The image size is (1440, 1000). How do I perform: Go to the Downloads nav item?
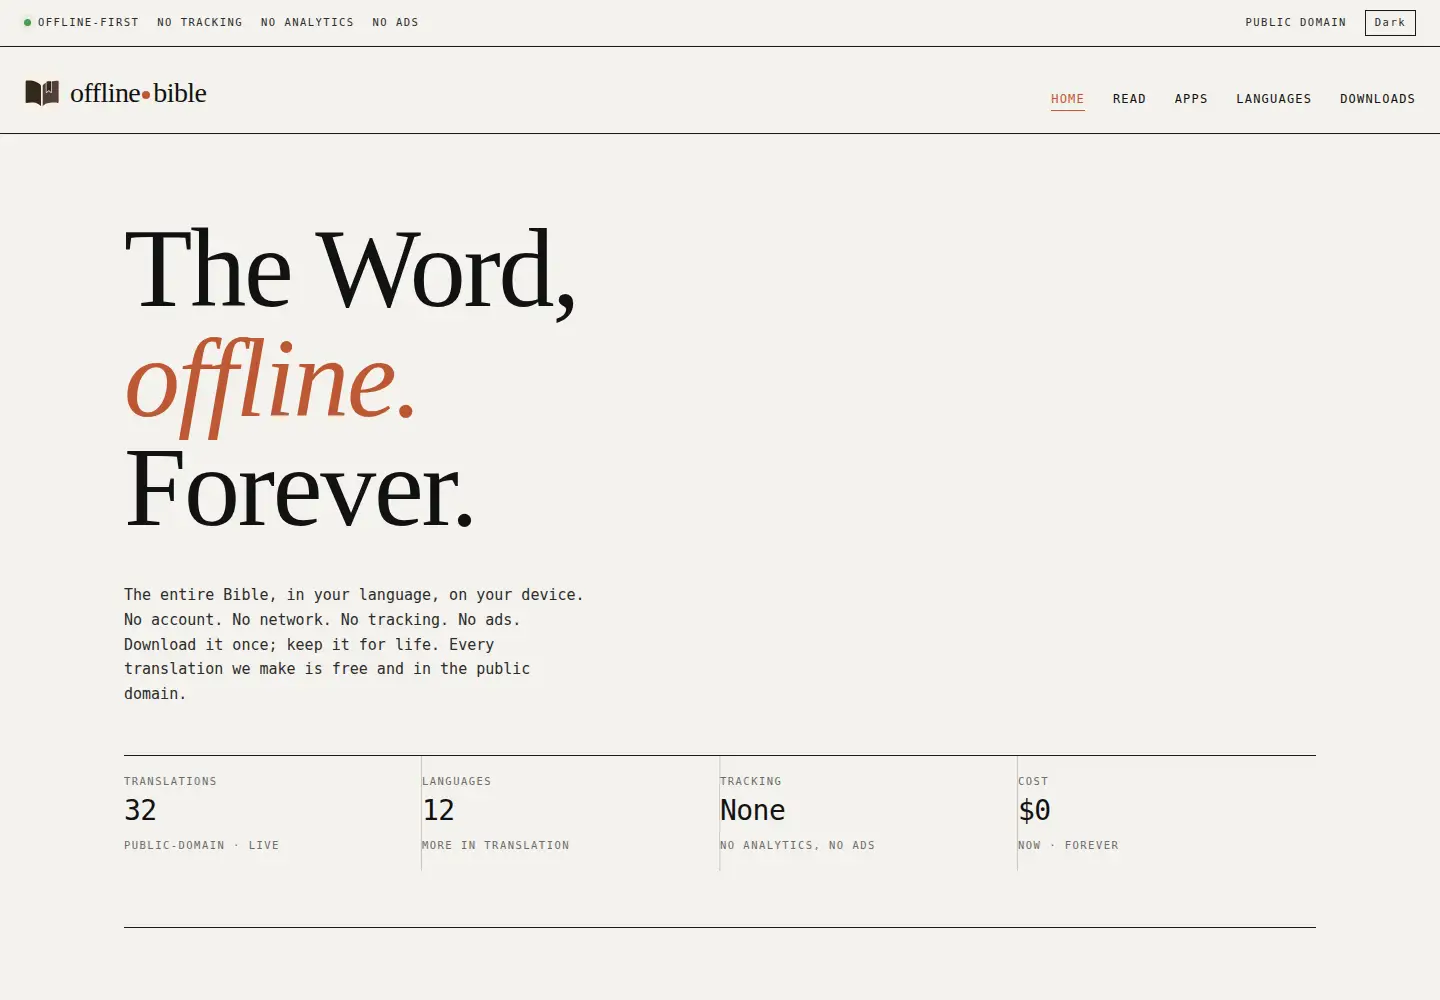[1377, 99]
